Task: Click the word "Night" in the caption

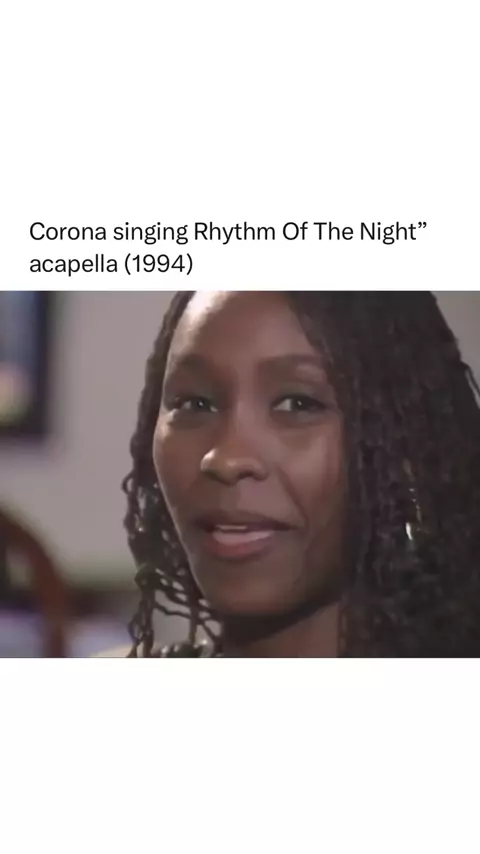Action: click(x=383, y=233)
